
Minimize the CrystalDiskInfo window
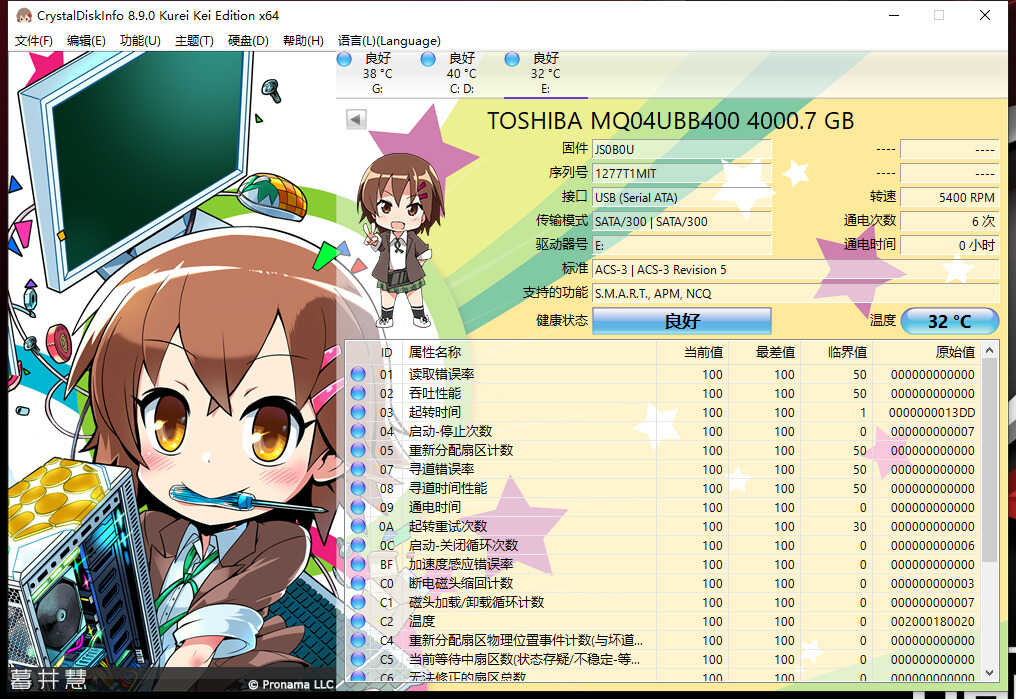click(x=894, y=15)
